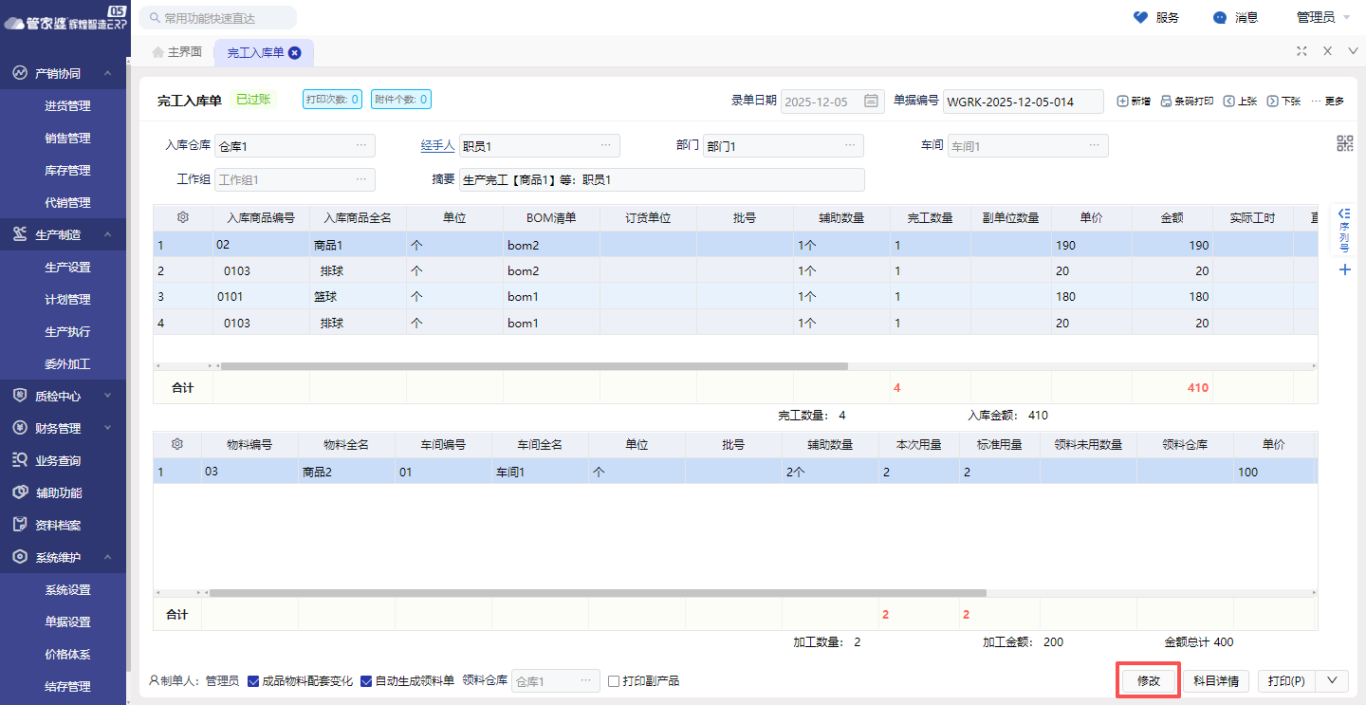
Task: Switch to the 主界面 tab
Action: coord(177,52)
